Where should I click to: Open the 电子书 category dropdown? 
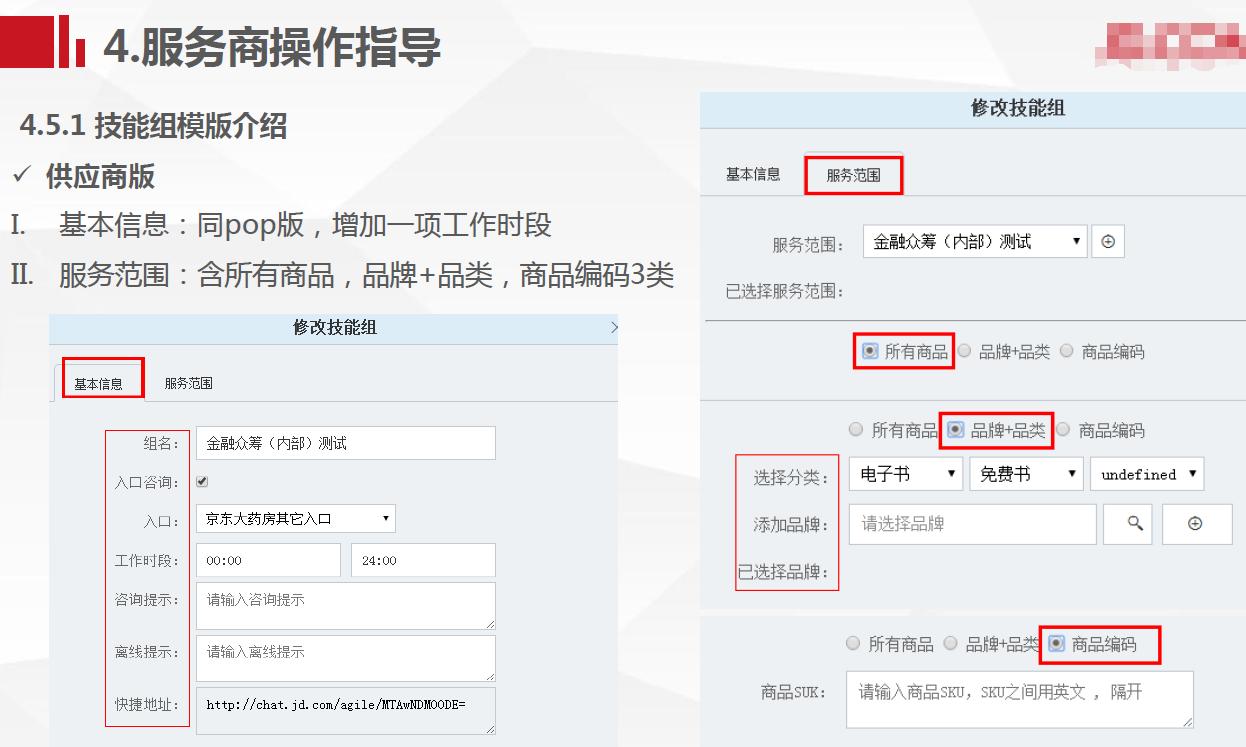(905, 474)
